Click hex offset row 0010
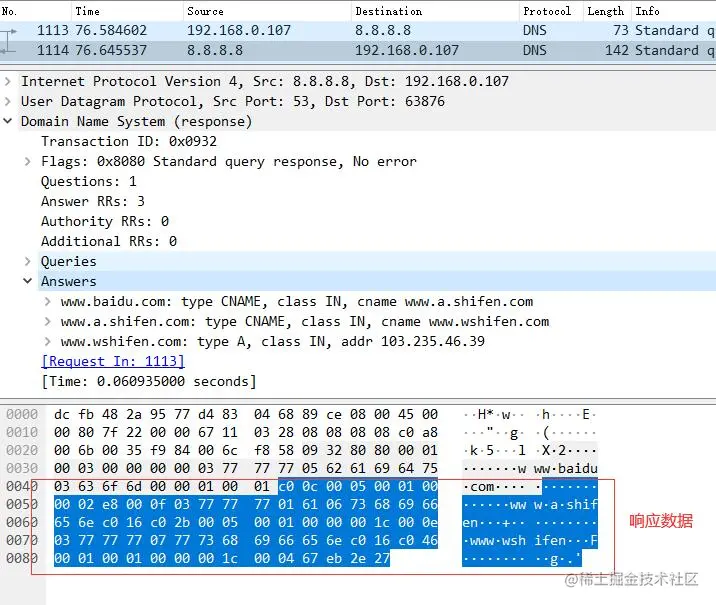This screenshot has height=605, width=716. [22, 432]
